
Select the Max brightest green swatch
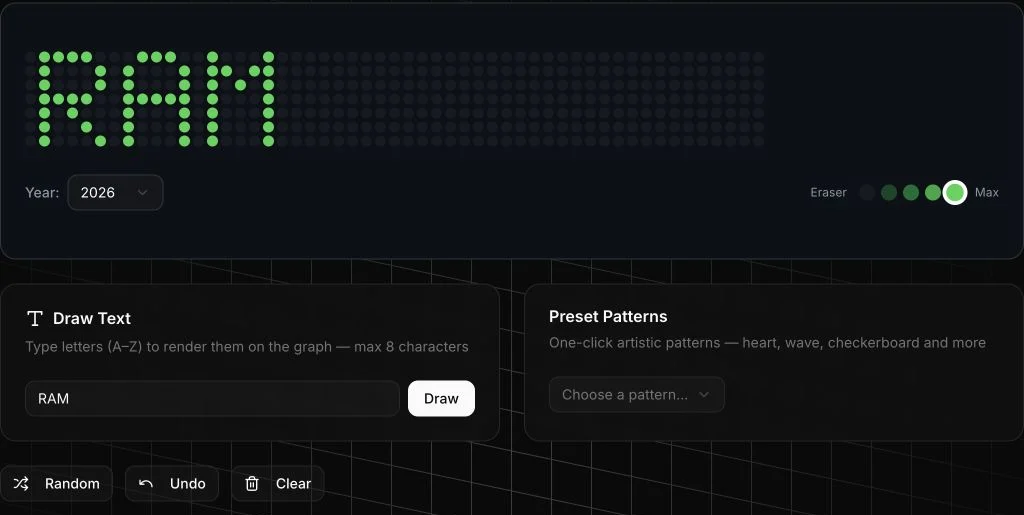(955, 193)
